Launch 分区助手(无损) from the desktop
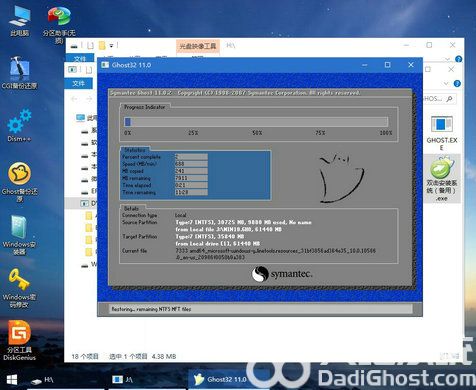 (59, 24)
